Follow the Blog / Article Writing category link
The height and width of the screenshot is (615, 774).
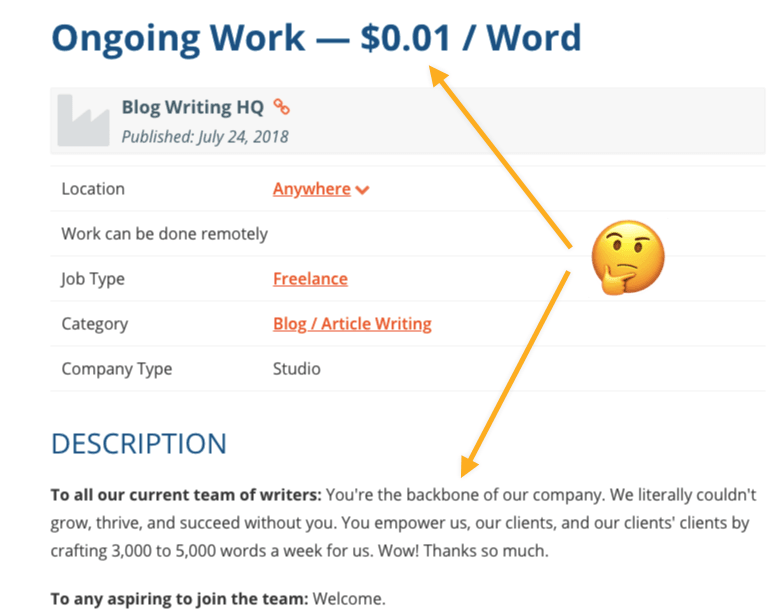[x=352, y=324]
